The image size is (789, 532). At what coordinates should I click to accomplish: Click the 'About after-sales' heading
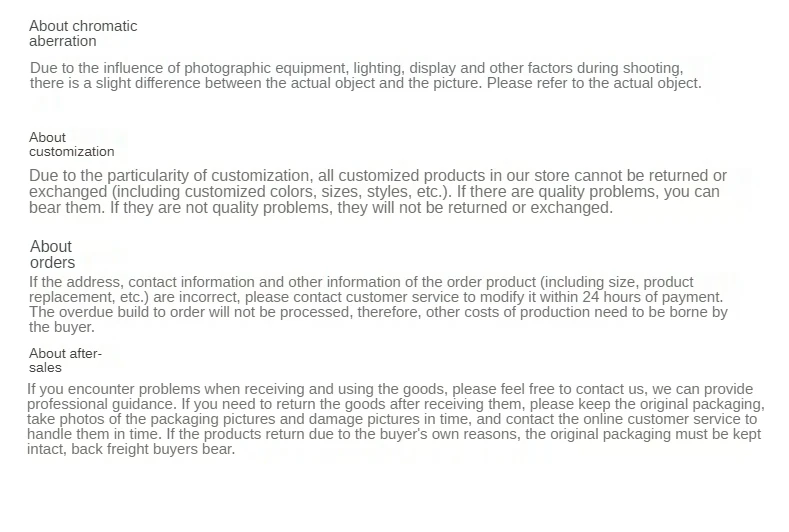tap(65, 360)
